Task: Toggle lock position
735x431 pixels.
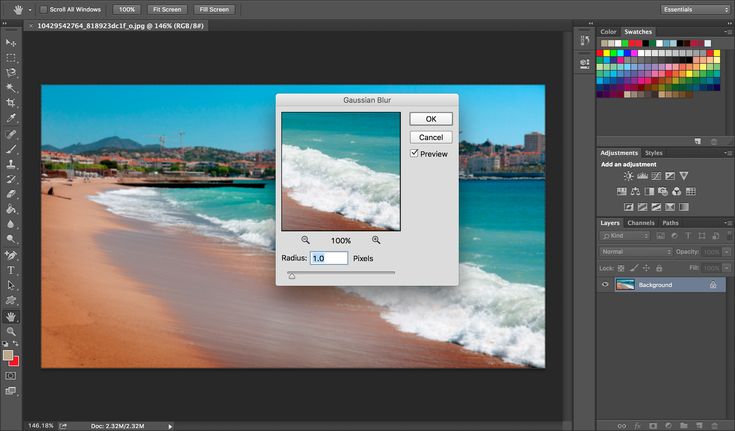Action: coord(646,268)
